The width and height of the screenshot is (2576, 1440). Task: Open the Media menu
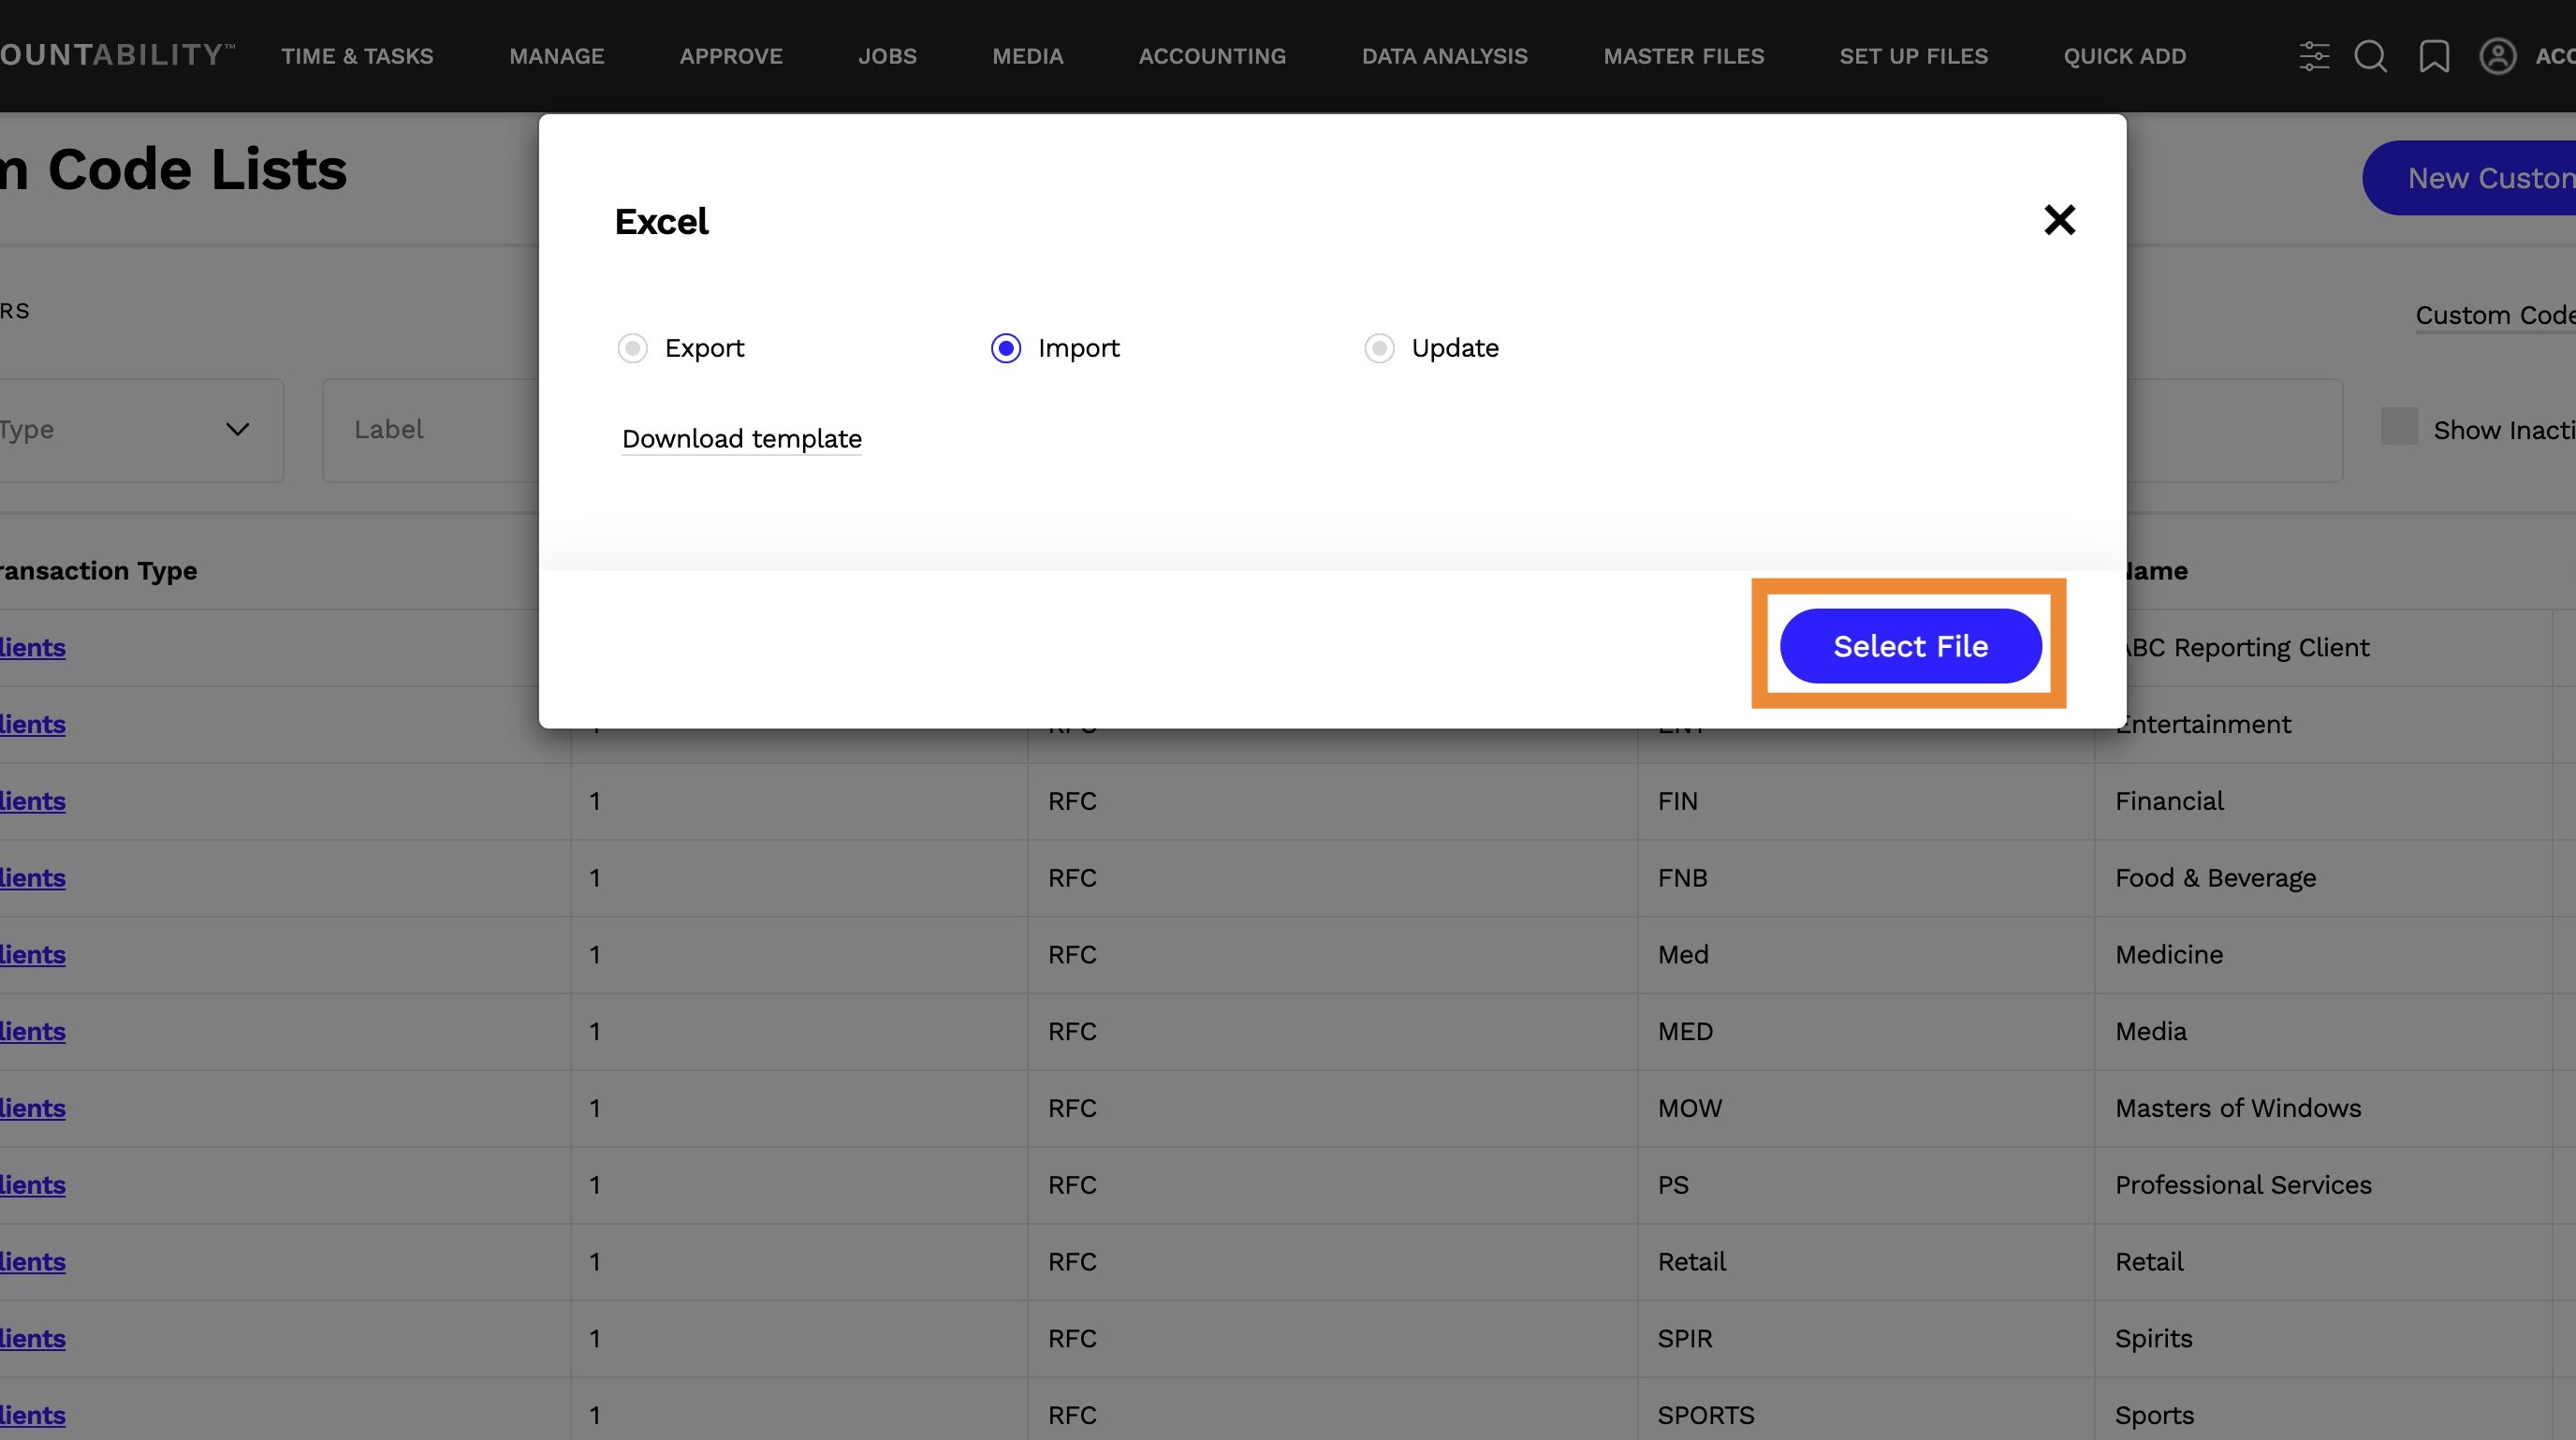[1027, 56]
